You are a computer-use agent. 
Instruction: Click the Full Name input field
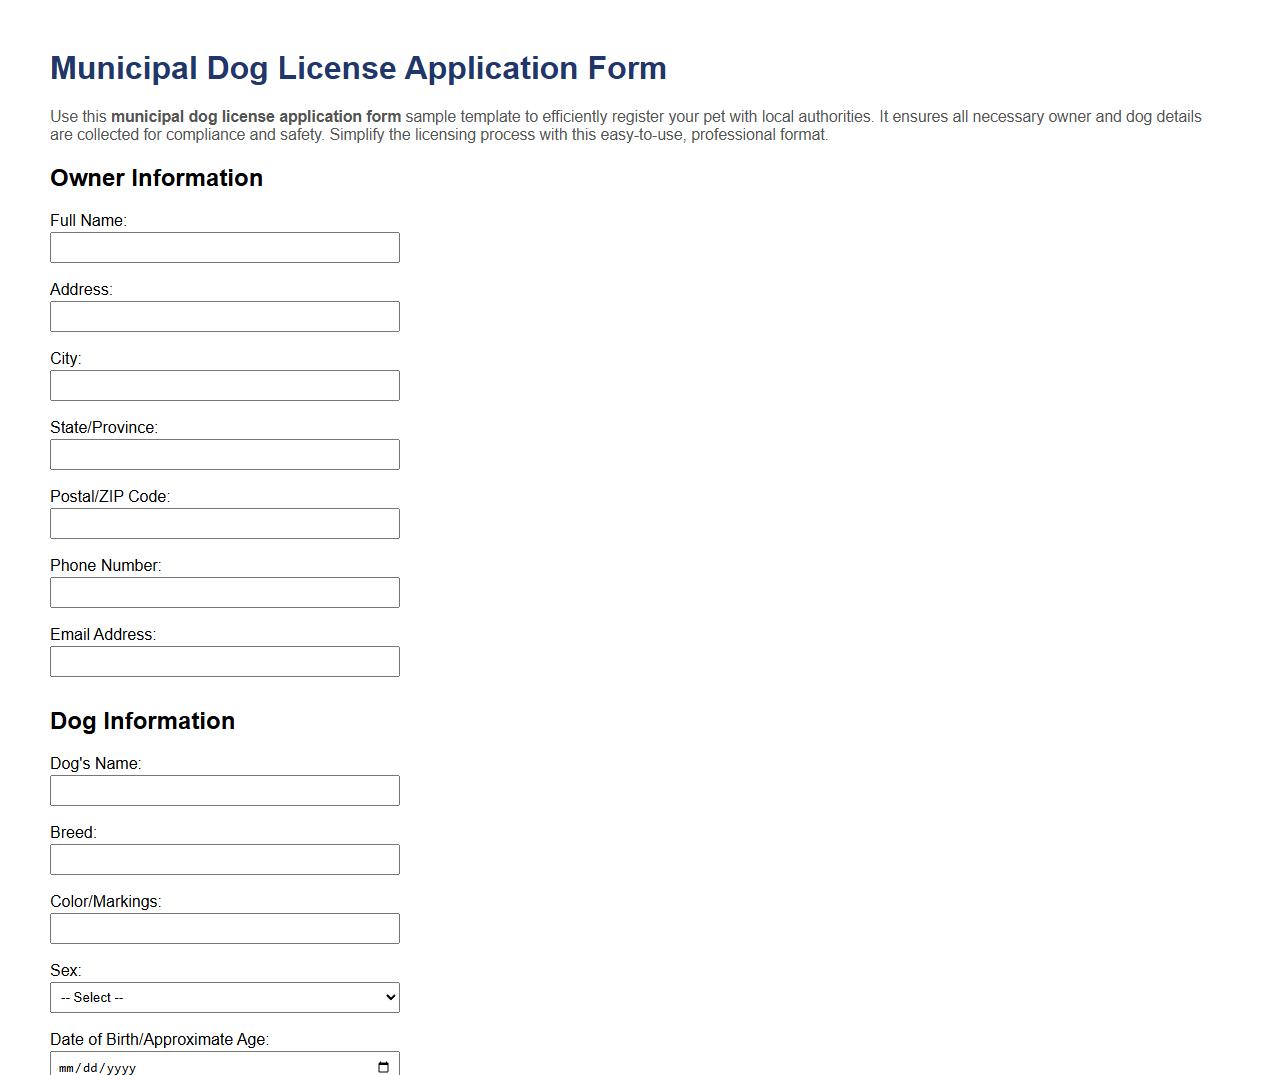(224, 247)
